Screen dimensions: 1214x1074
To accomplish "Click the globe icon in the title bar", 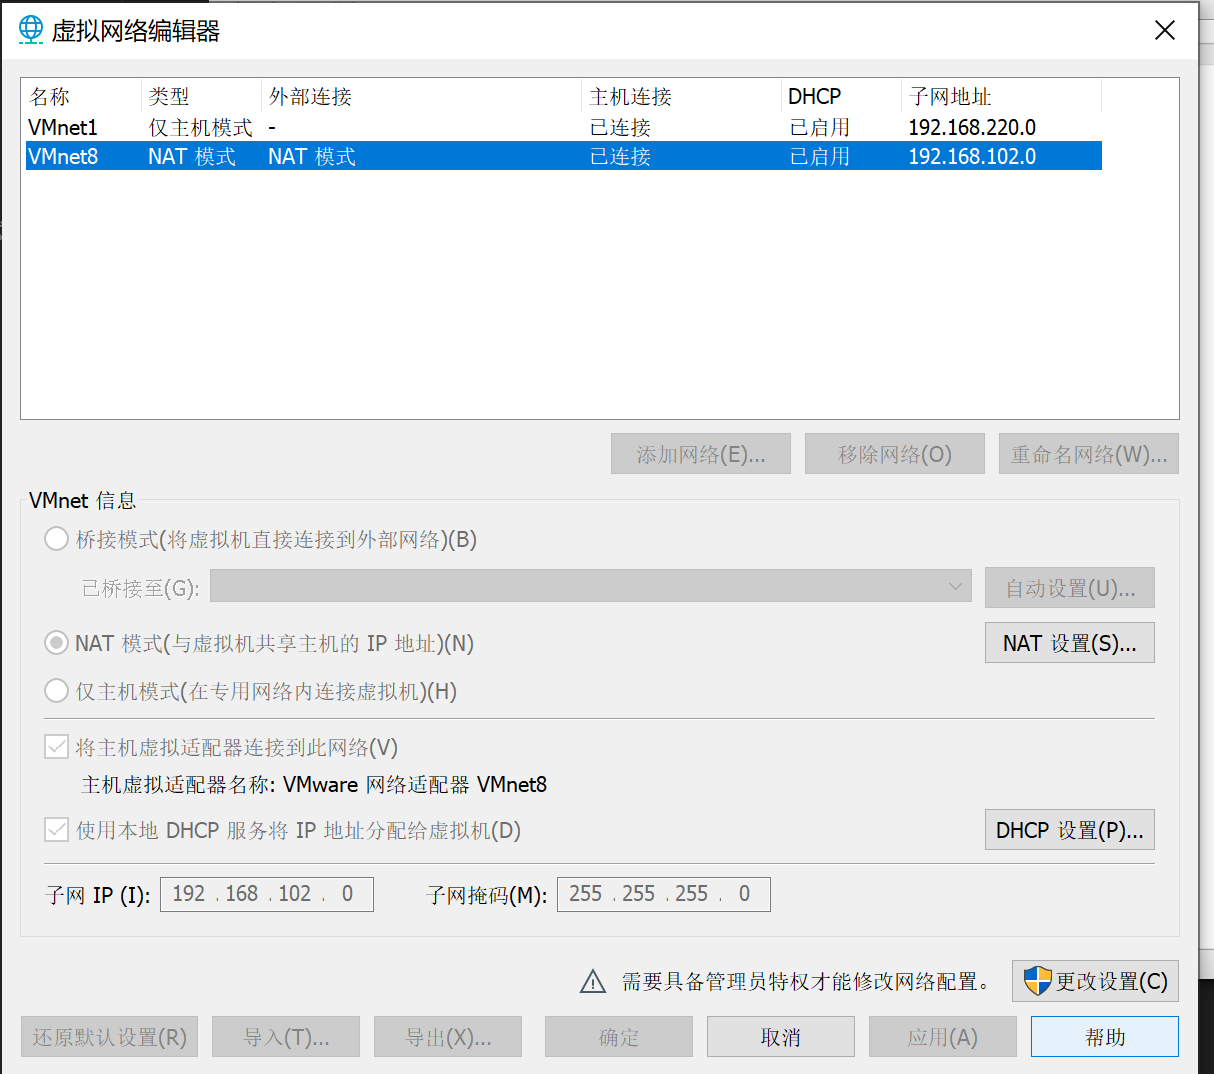I will [31, 30].
